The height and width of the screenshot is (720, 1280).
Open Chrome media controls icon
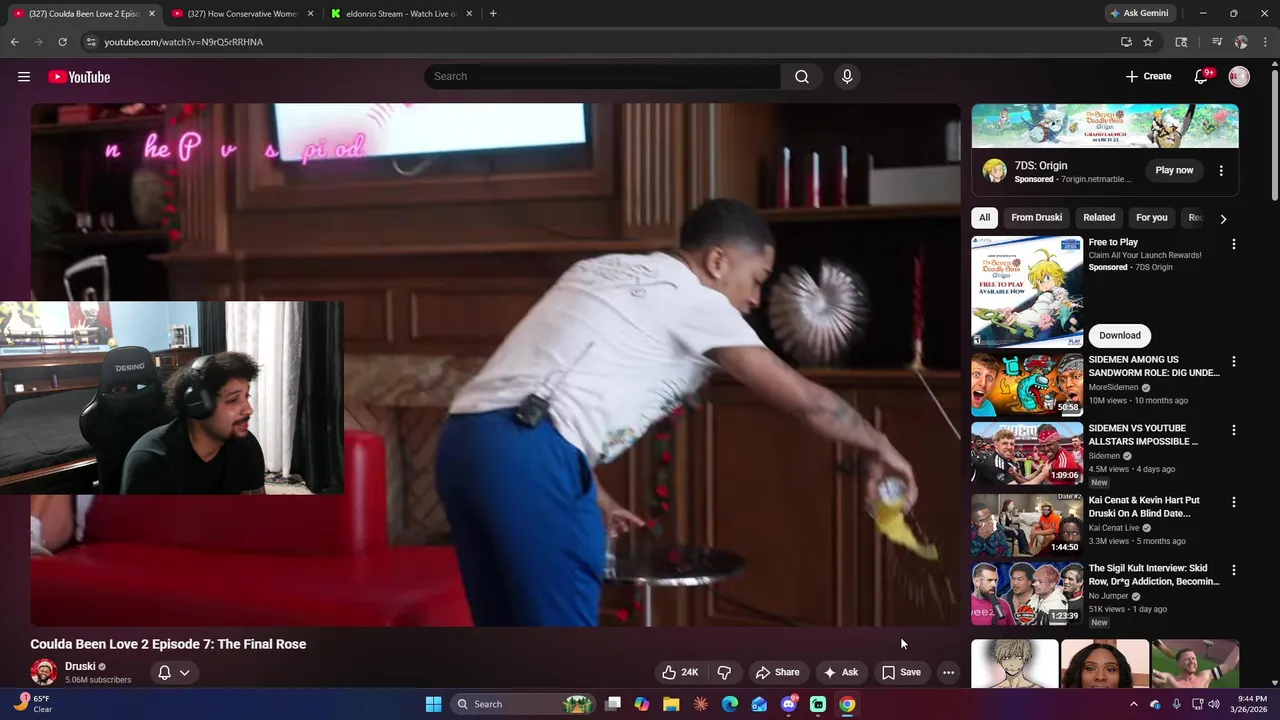click(x=1217, y=42)
